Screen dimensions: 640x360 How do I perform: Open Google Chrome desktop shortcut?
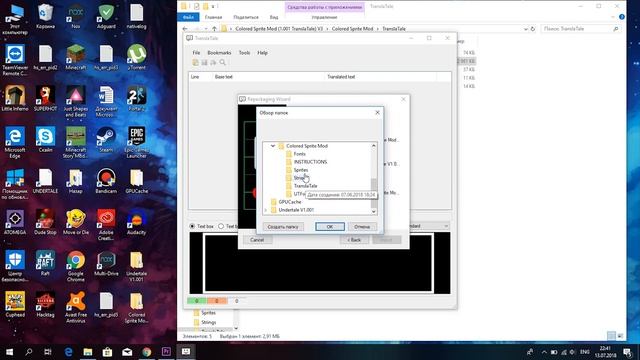(76, 266)
